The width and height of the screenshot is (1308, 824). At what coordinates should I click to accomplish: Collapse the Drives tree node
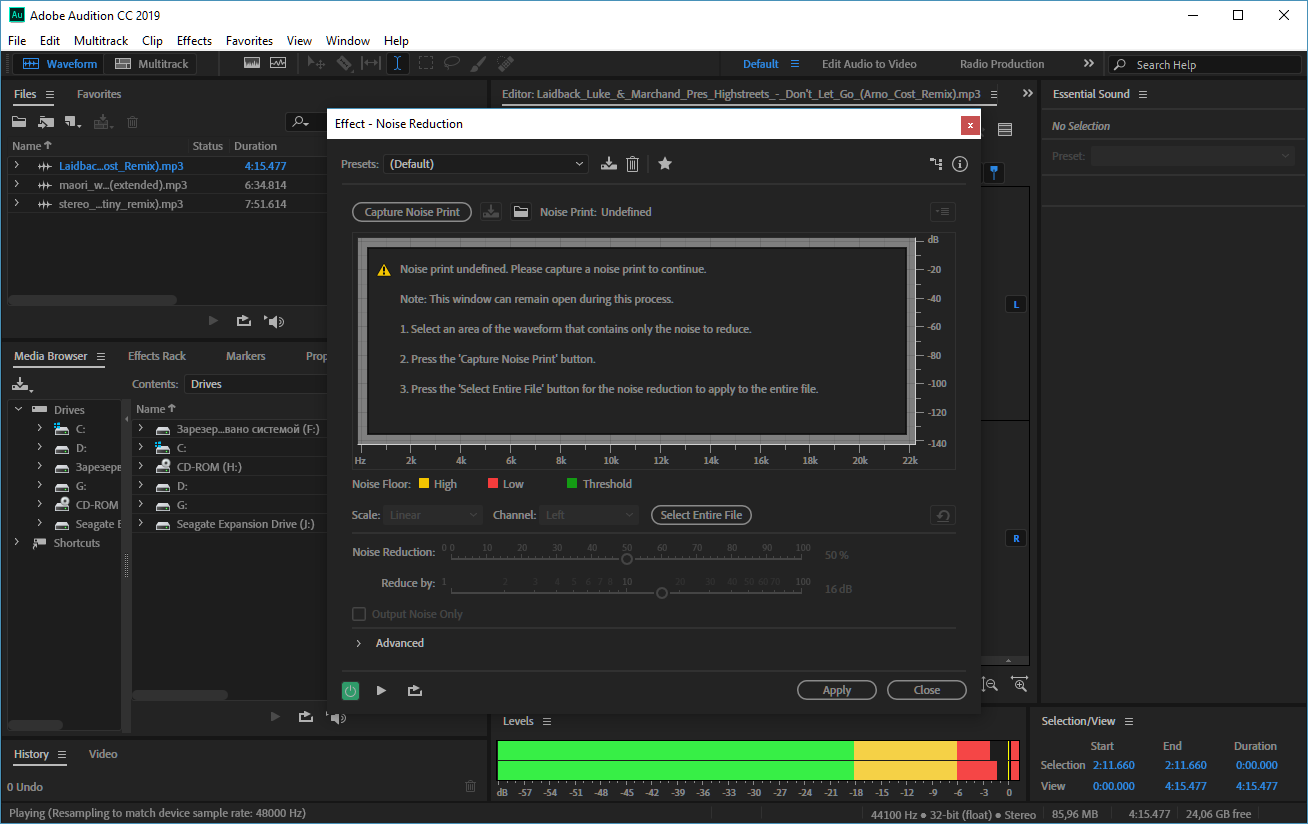click(x=17, y=409)
